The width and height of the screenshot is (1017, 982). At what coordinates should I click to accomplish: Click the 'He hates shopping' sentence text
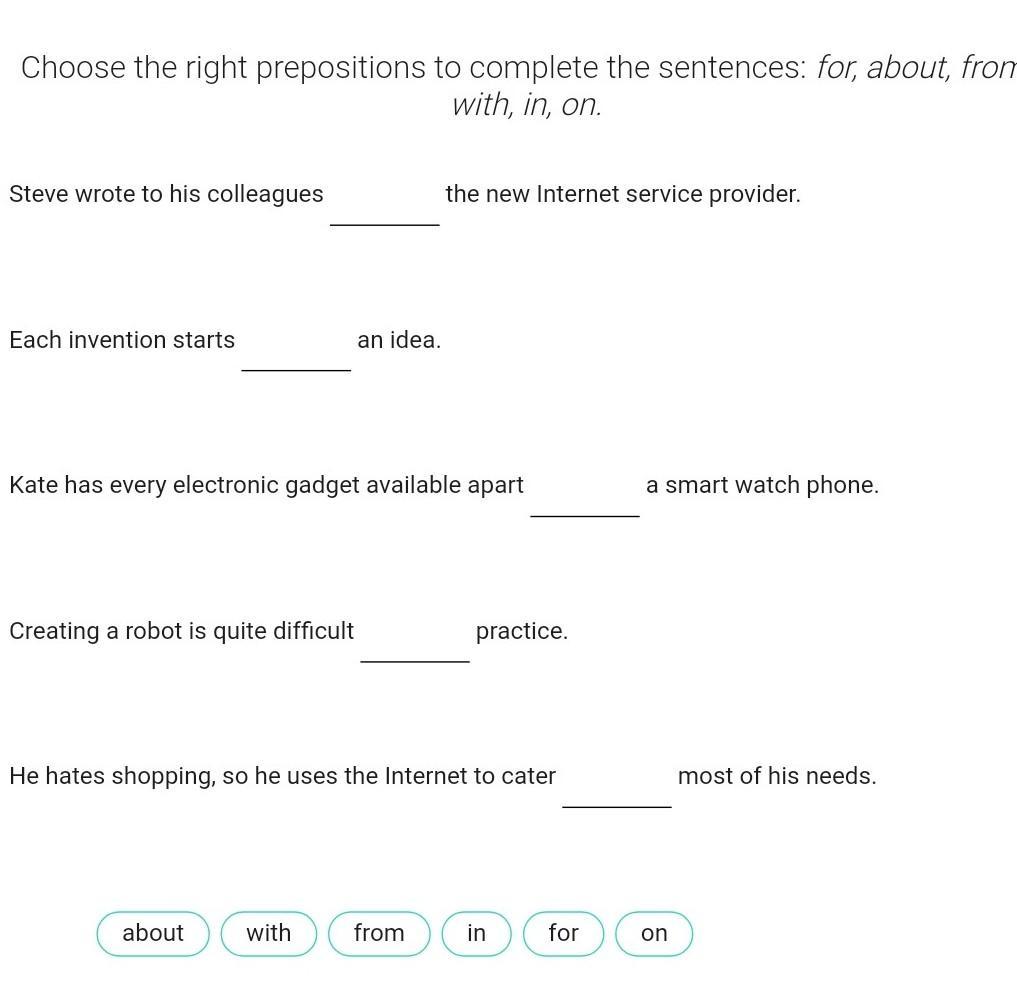(x=282, y=776)
